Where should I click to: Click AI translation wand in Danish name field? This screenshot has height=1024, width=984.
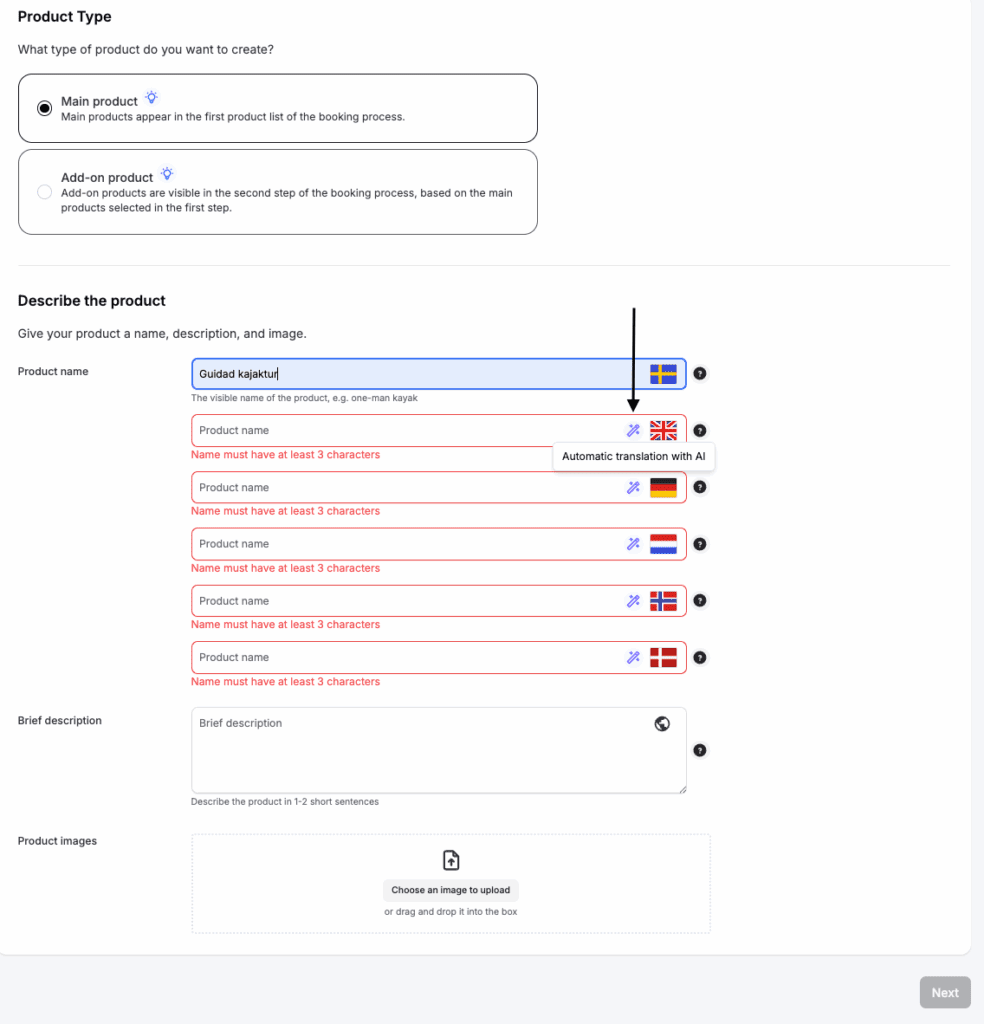(633, 658)
